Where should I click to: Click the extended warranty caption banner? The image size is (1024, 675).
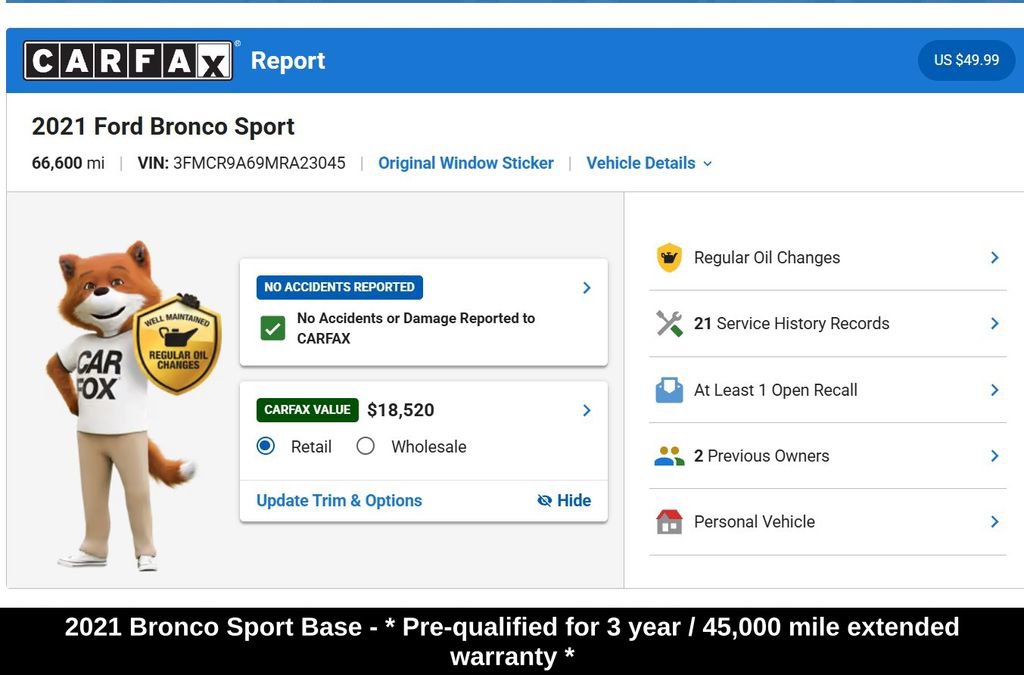tap(512, 641)
